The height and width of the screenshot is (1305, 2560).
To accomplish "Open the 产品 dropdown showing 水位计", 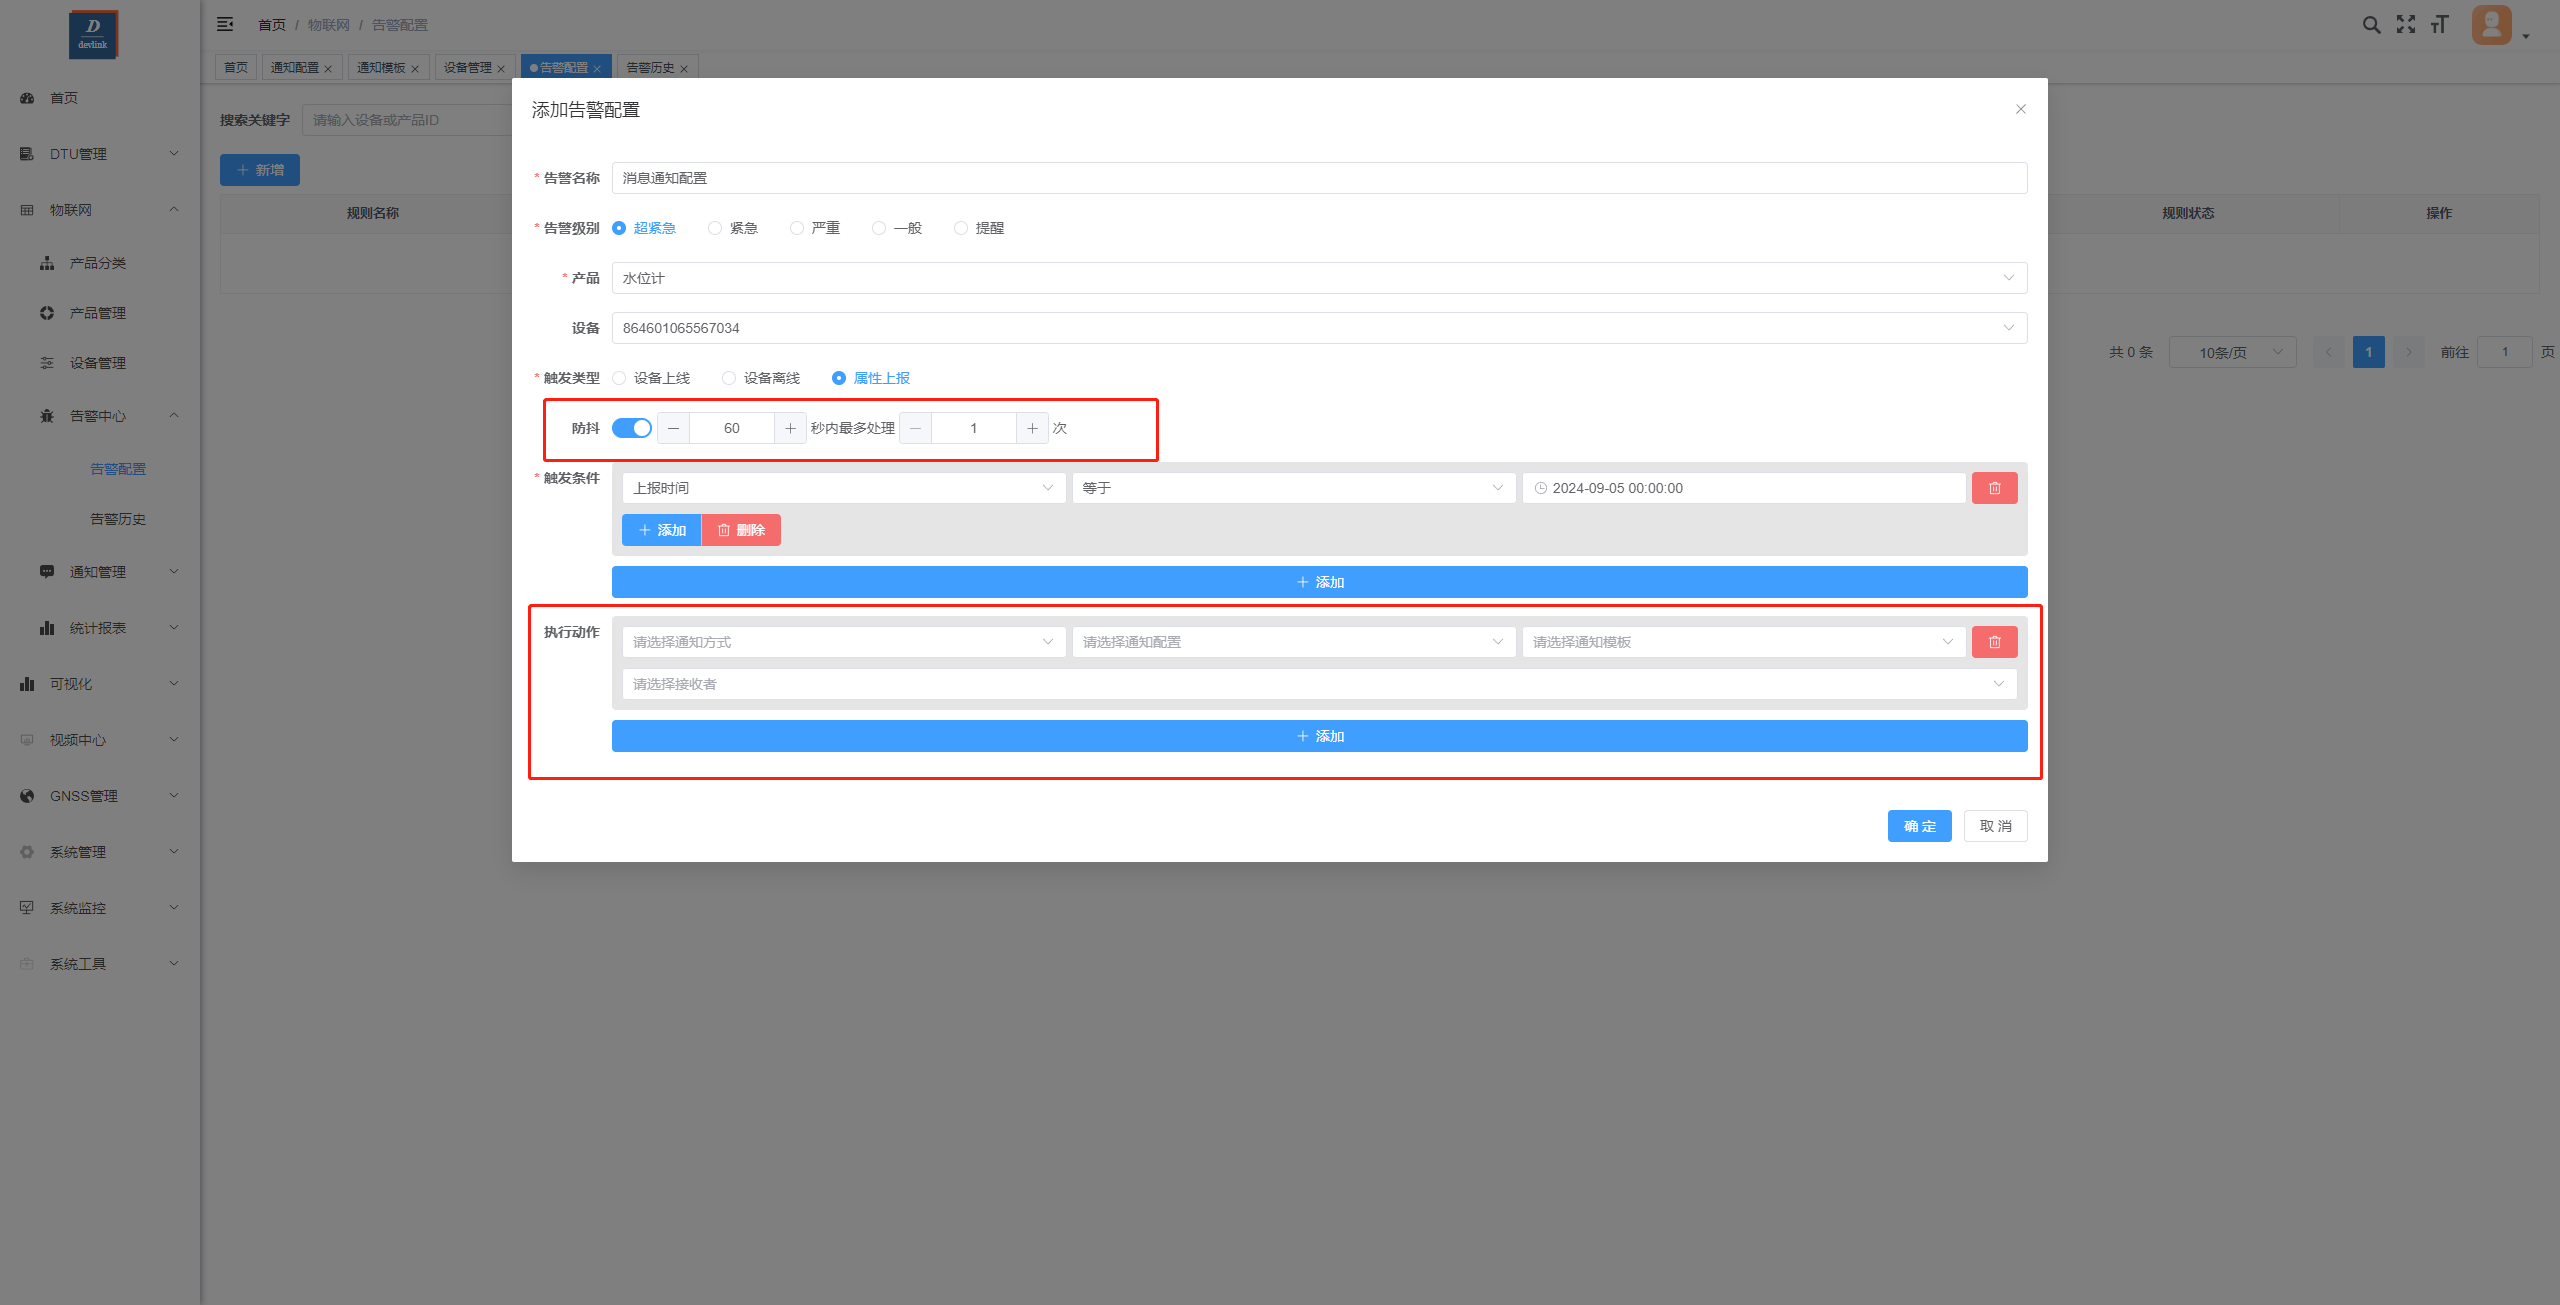I will coord(1318,278).
